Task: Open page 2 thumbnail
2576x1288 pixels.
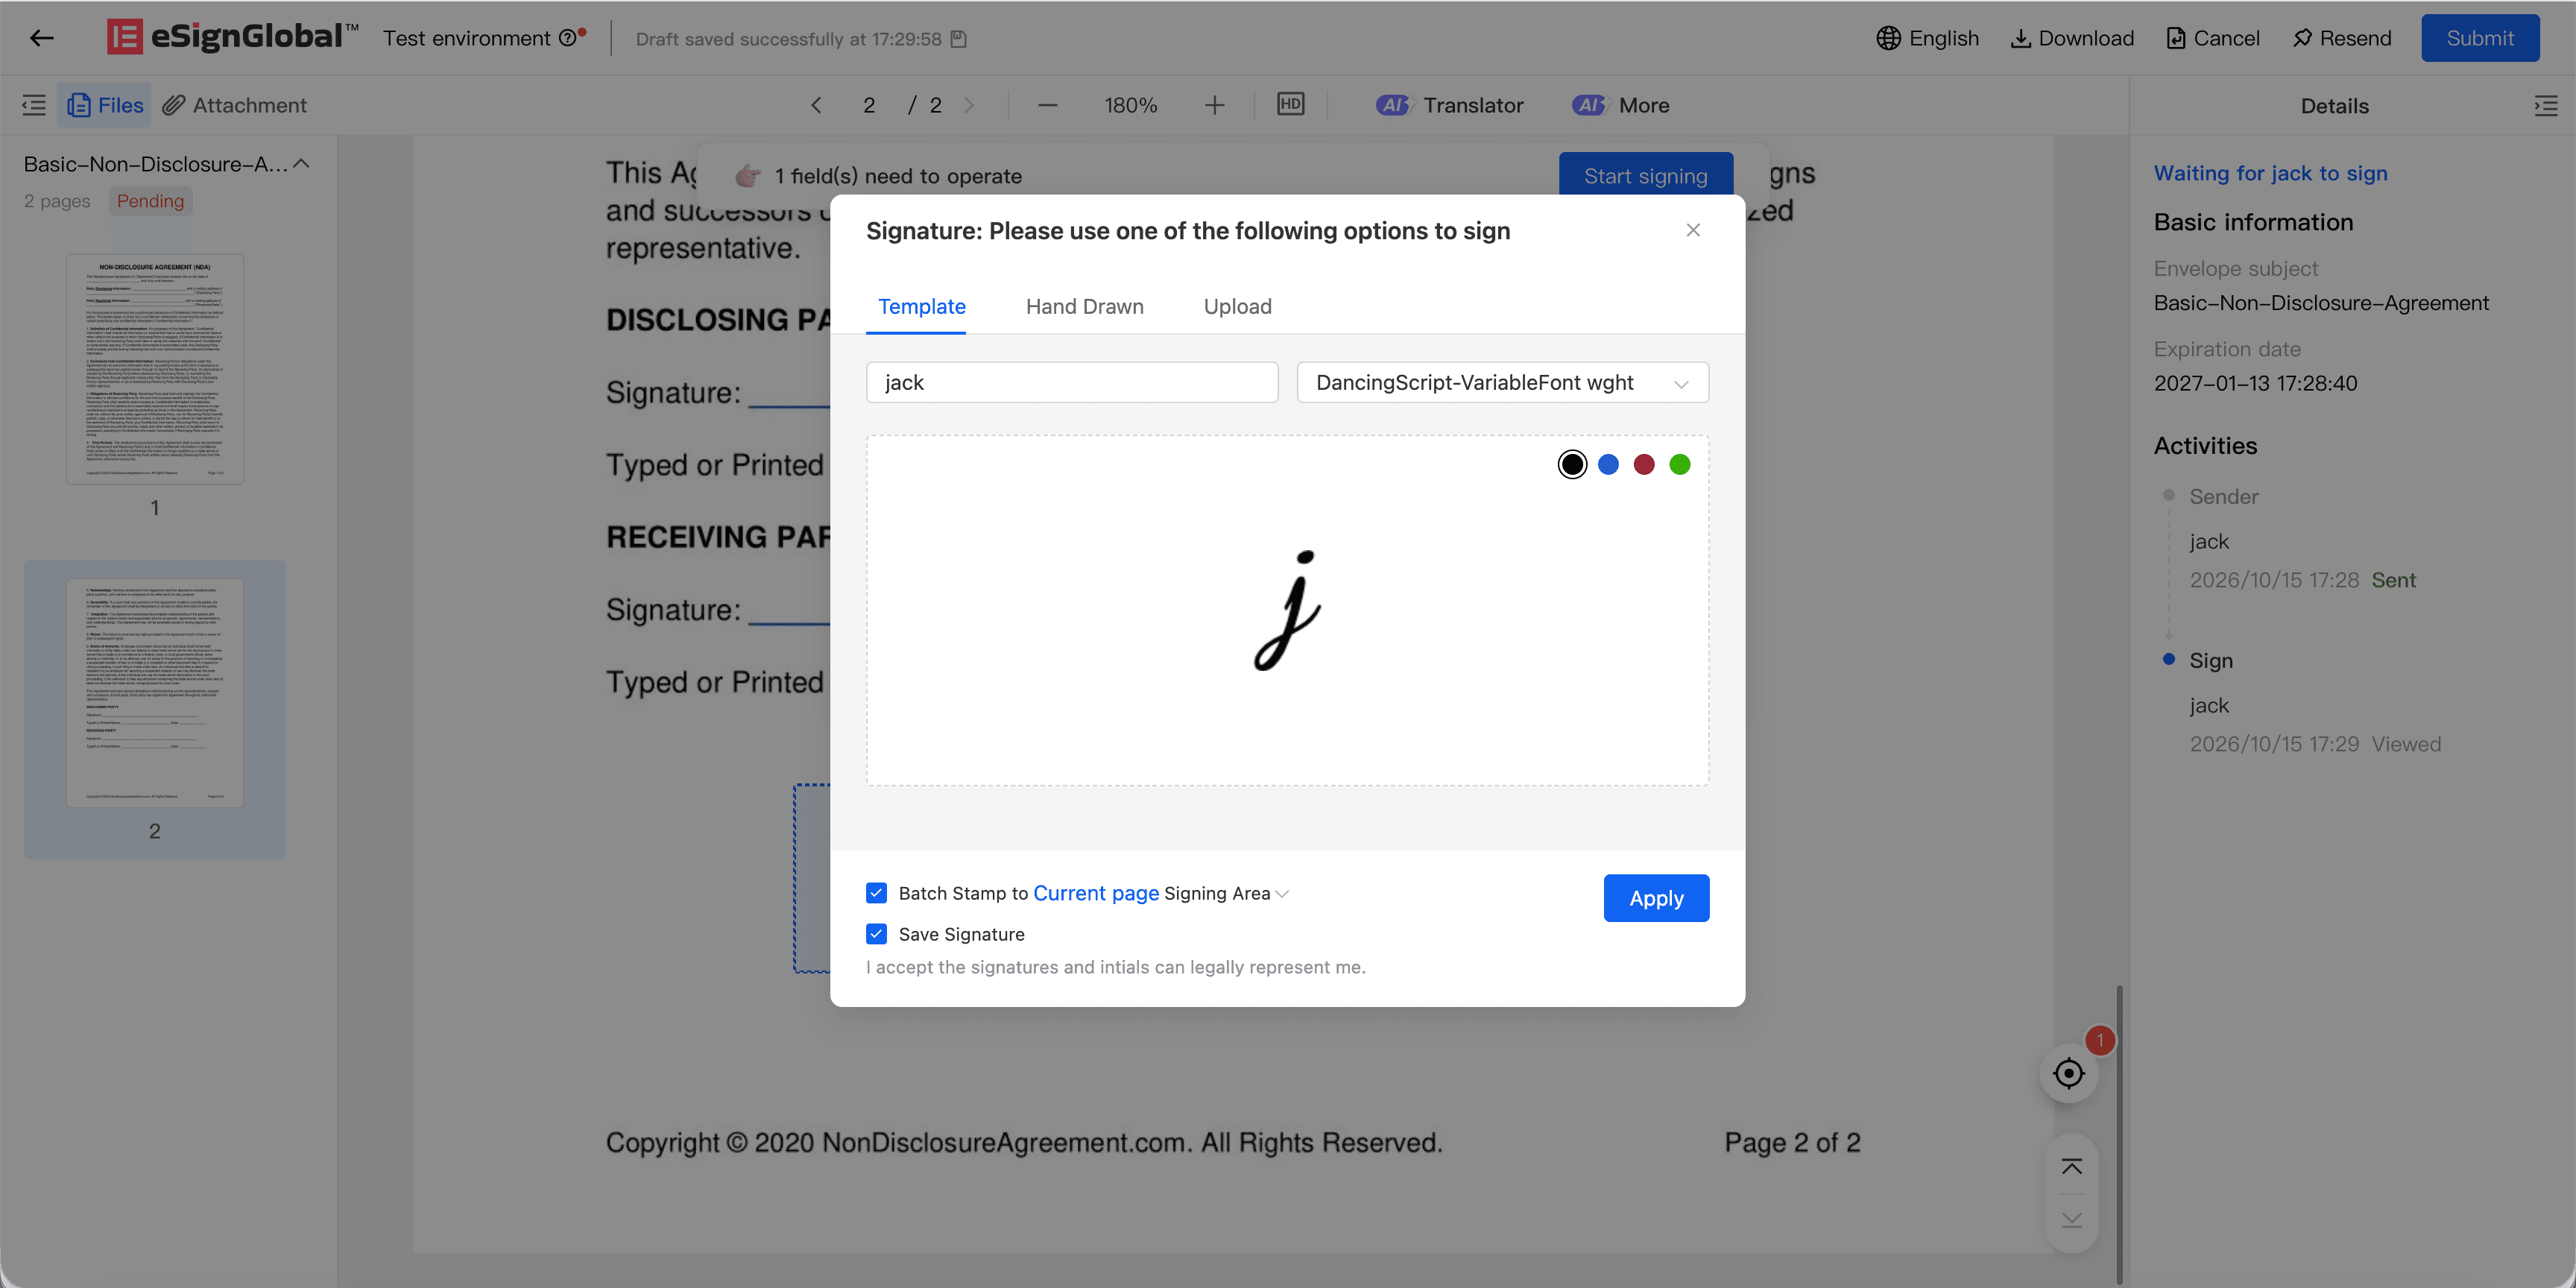Action: 155,692
